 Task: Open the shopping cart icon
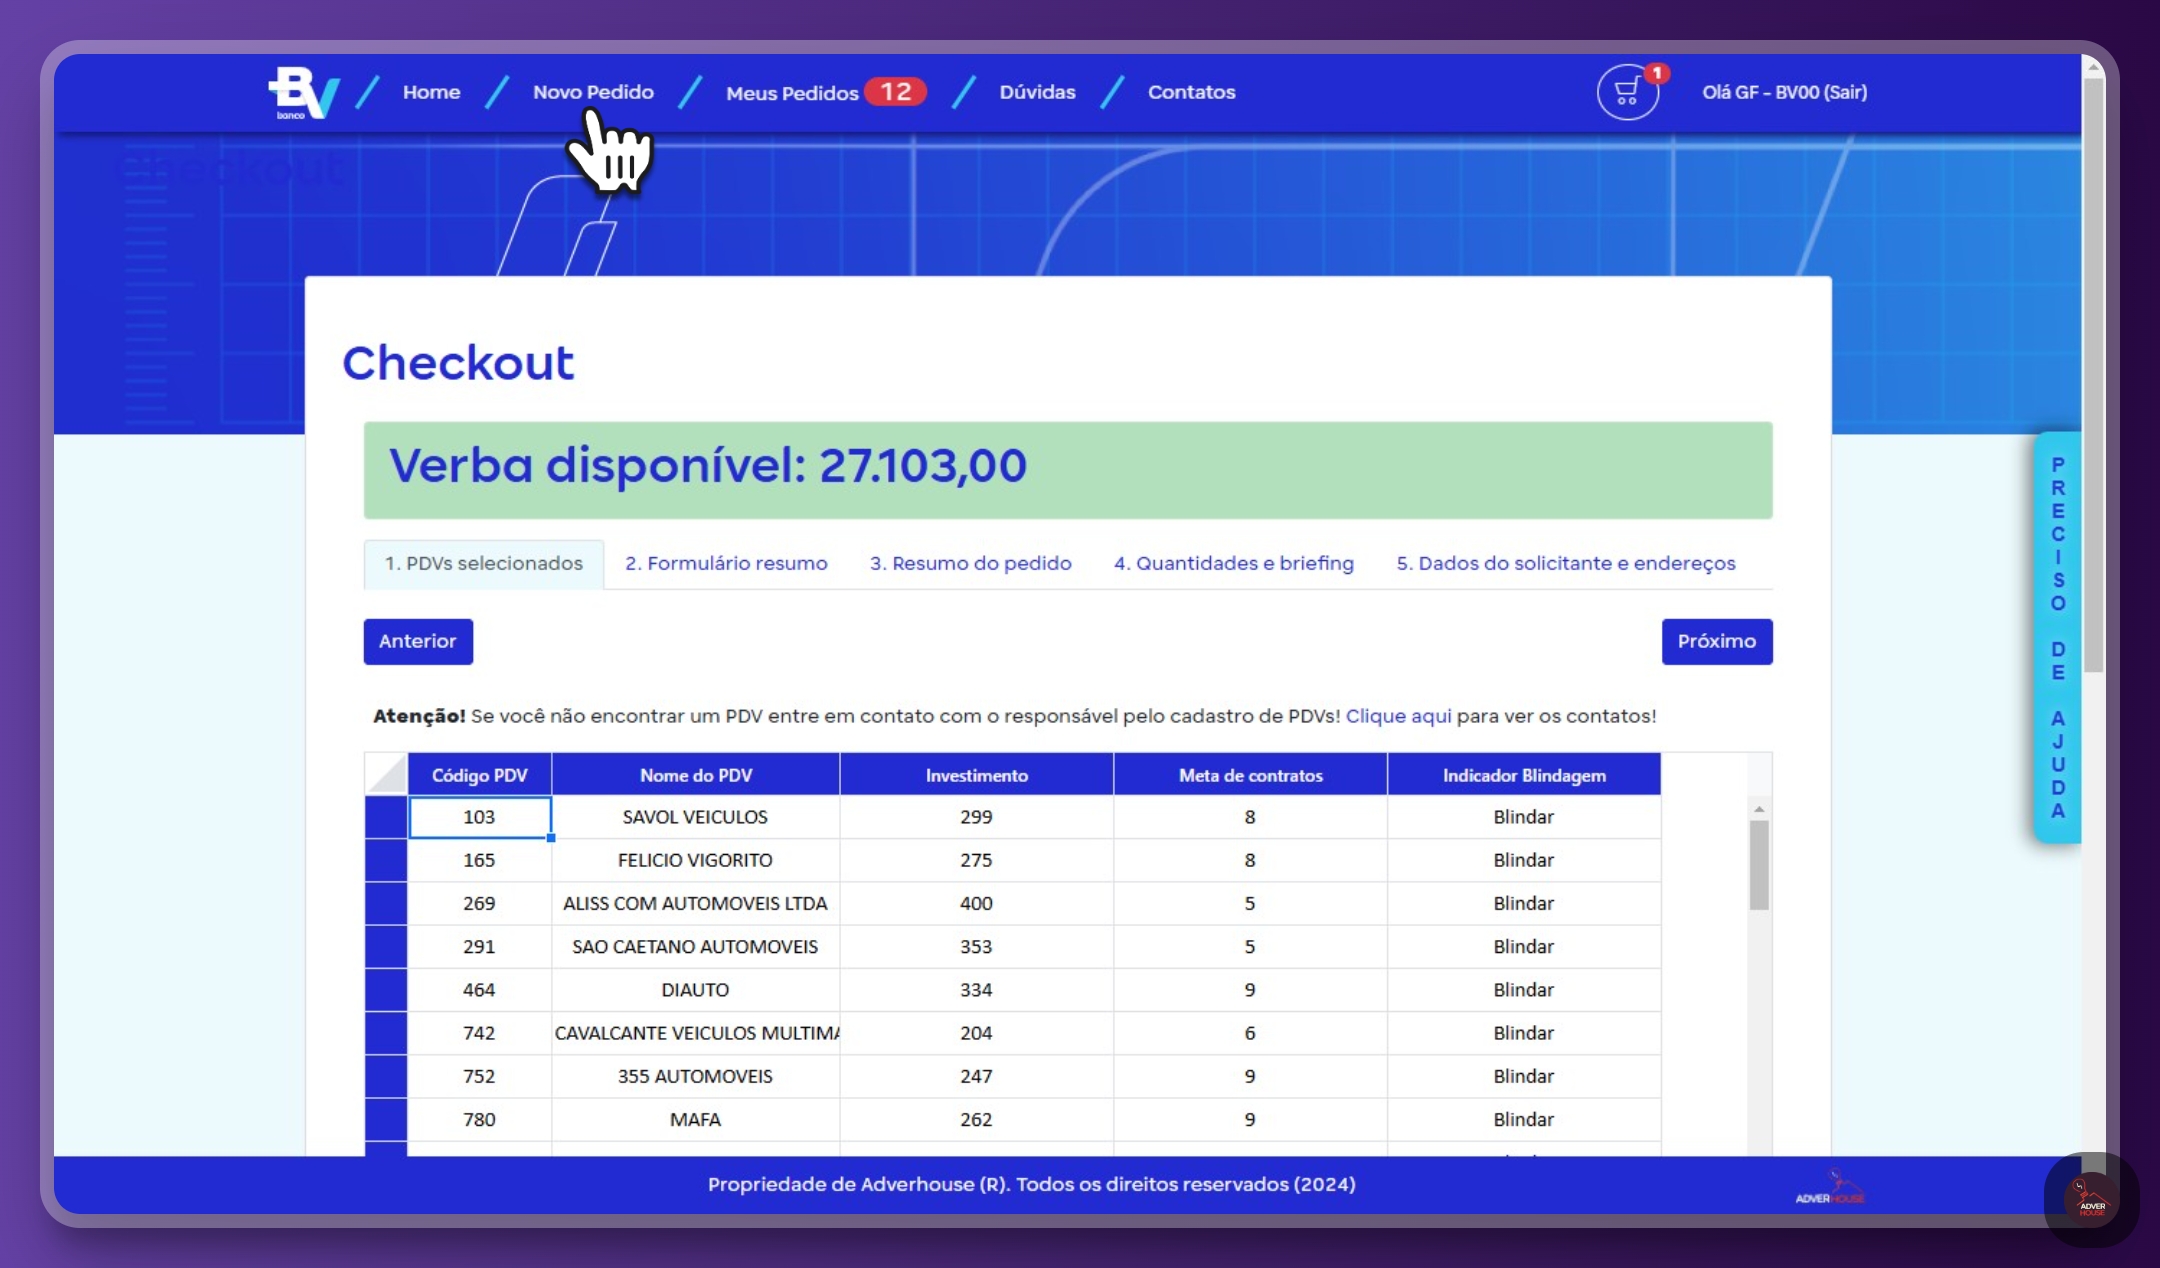(1627, 92)
